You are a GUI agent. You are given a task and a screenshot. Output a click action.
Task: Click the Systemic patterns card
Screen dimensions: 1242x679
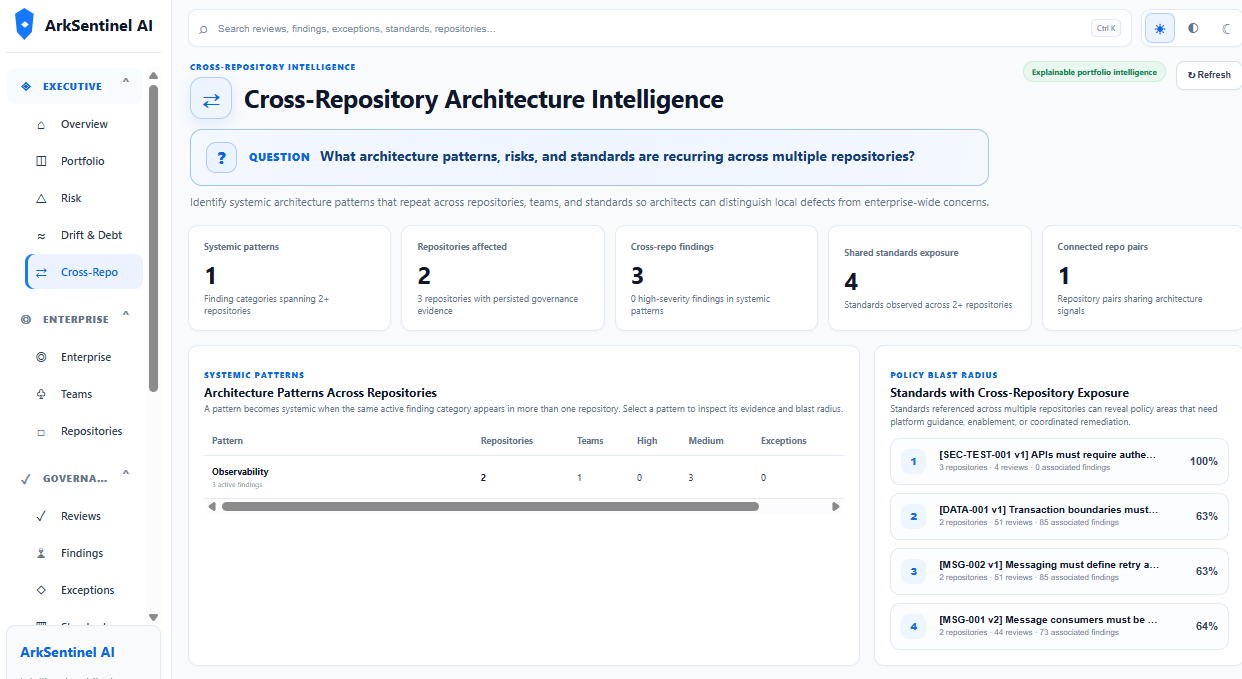tap(289, 278)
